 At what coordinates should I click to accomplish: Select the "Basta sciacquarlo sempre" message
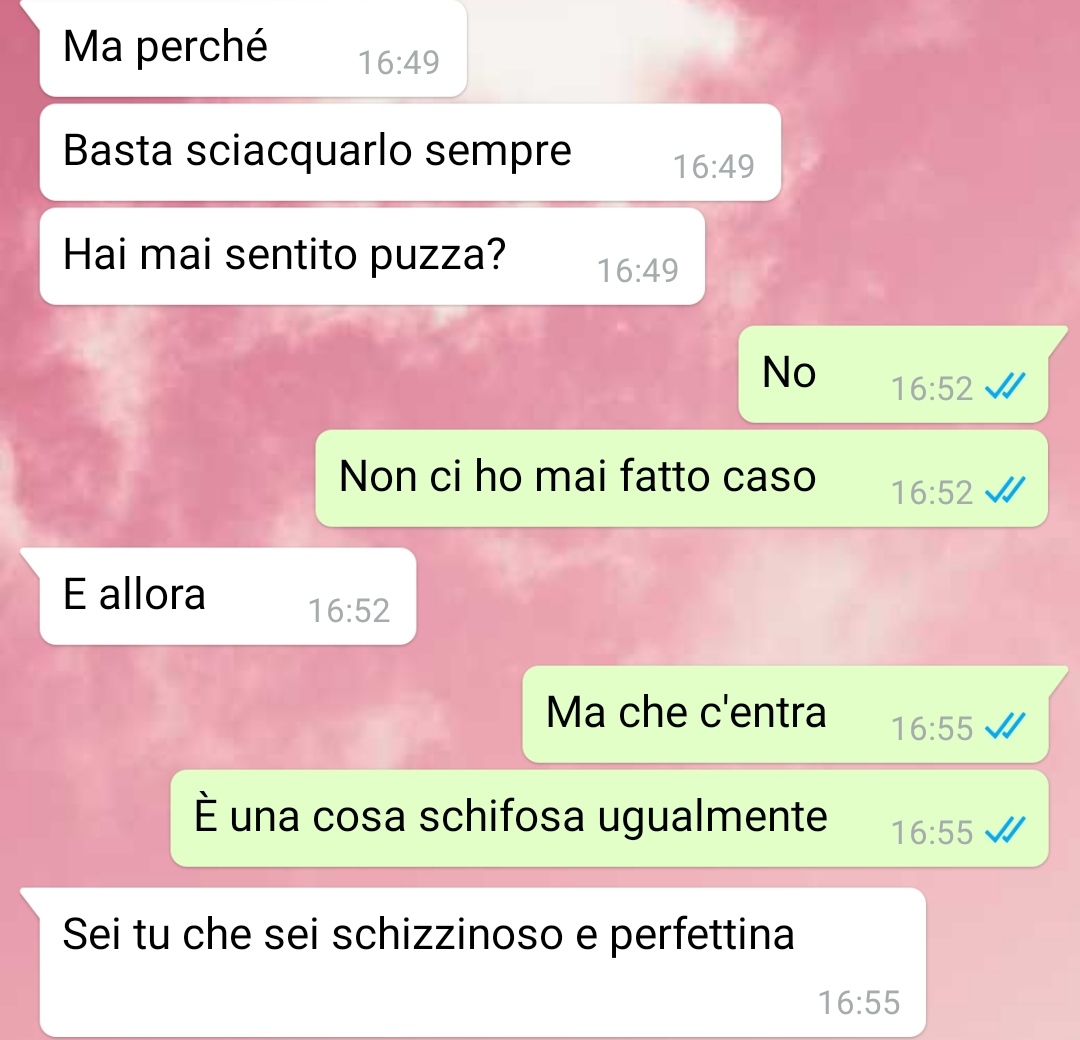click(x=410, y=152)
